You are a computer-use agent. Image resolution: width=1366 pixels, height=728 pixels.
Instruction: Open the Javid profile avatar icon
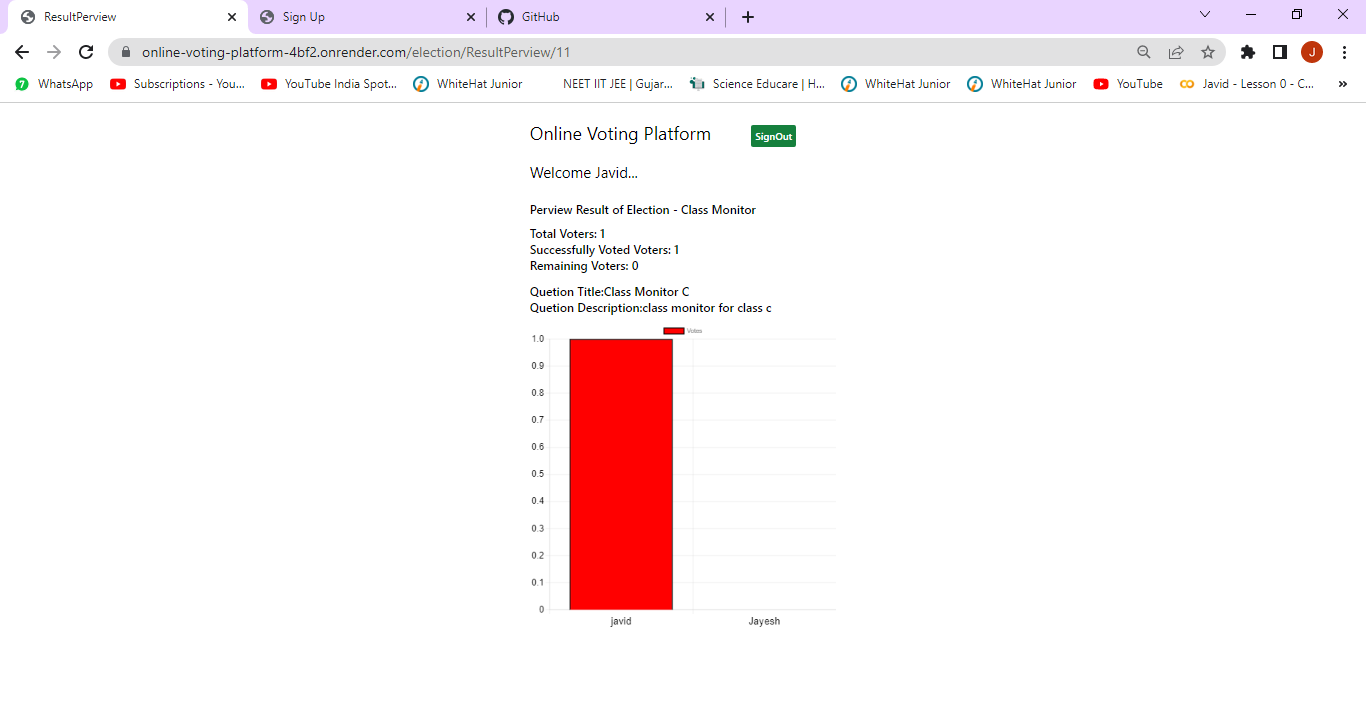coord(1312,51)
